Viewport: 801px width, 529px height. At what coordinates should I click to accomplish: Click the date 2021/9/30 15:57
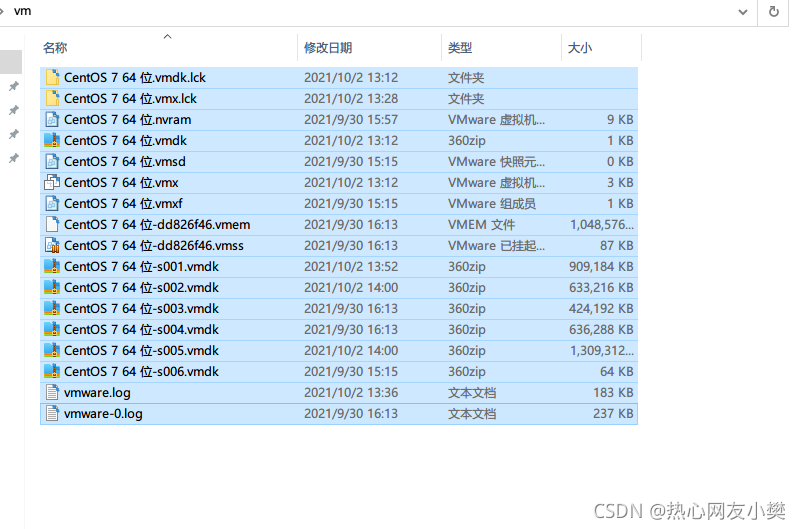click(351, 119)
